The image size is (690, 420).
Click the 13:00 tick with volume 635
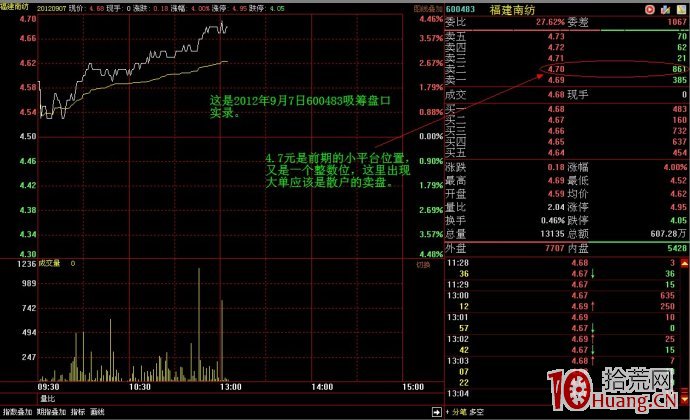pos(561,295)
